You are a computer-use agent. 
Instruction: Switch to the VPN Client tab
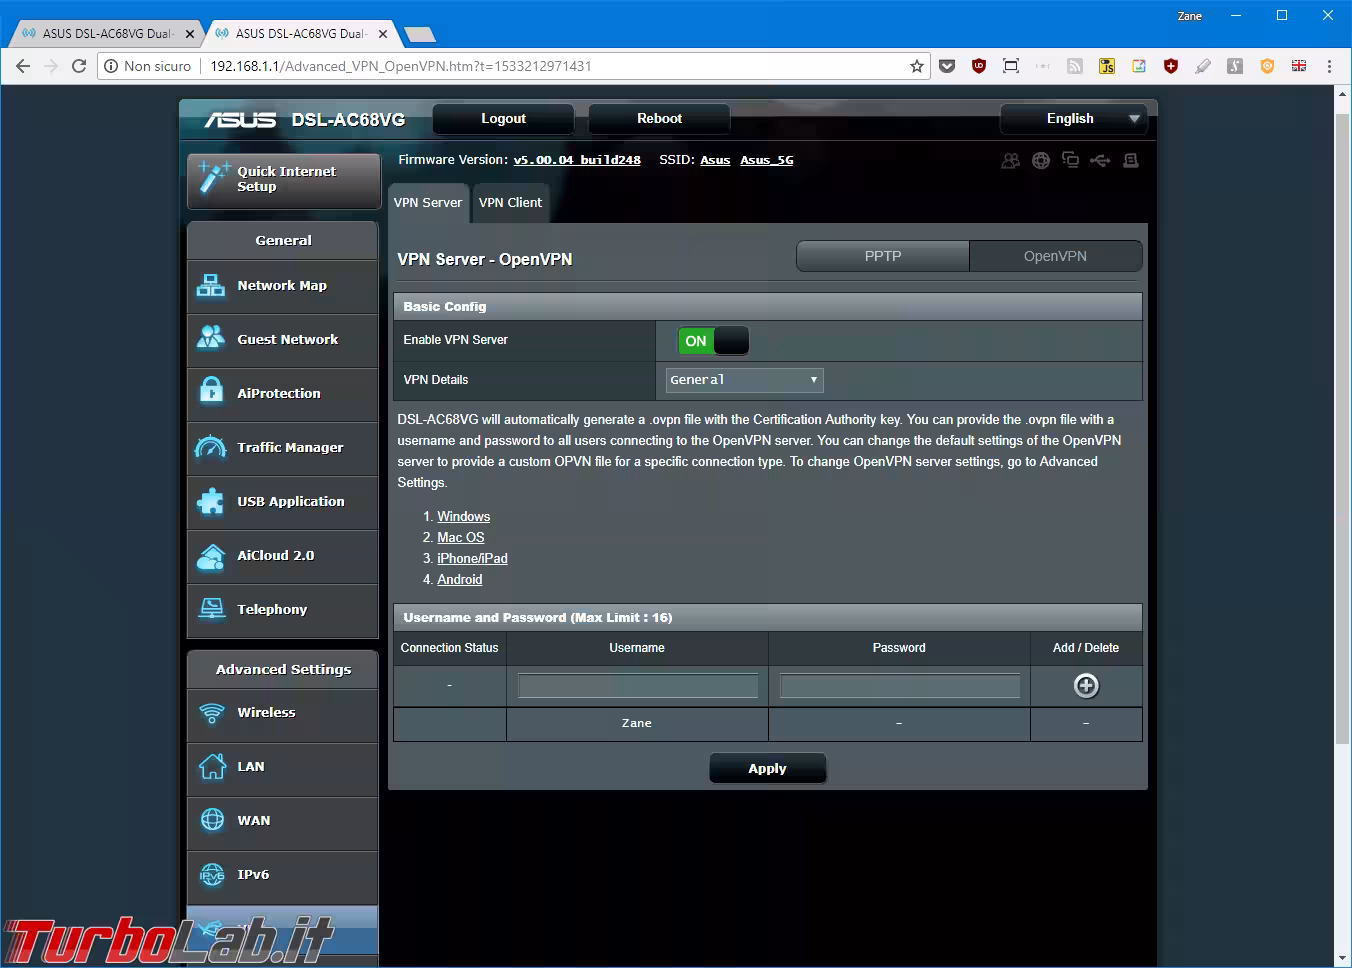(510, 202)
